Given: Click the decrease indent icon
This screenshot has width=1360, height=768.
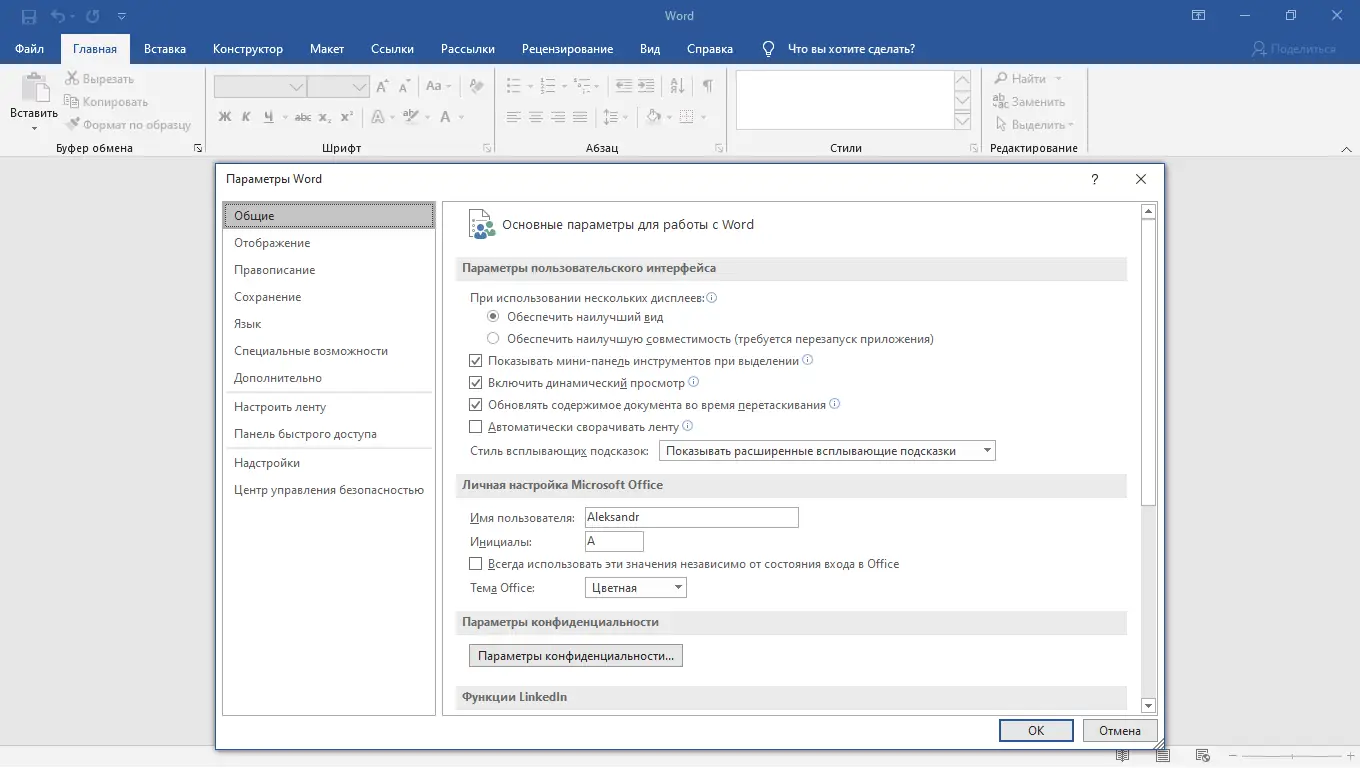Looking at the screenshot, I should (x=625, y=86).
